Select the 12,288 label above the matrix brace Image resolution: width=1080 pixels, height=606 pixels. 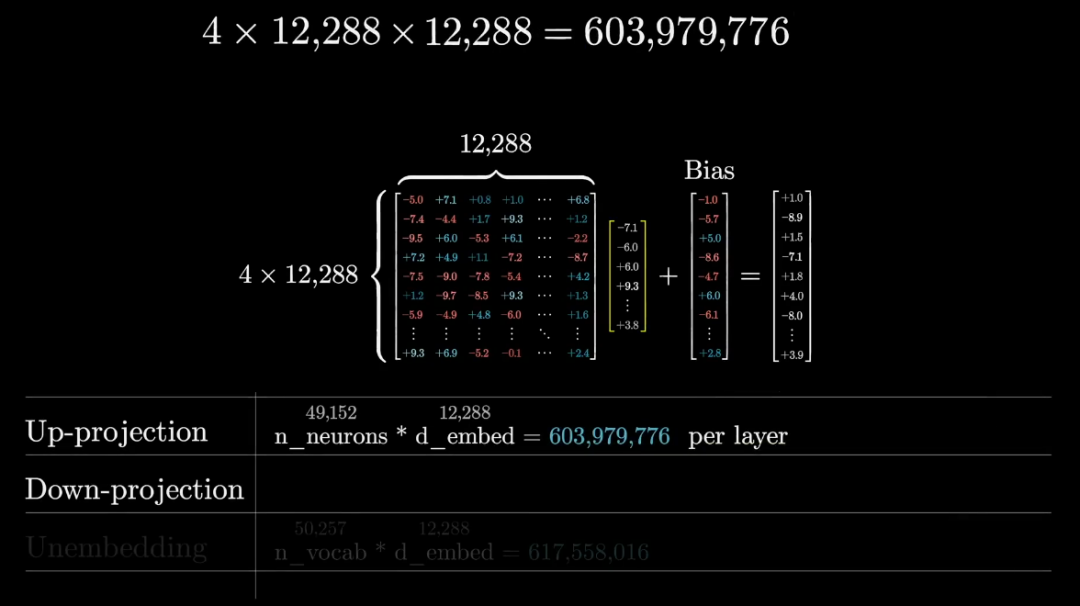coord(495,144)
